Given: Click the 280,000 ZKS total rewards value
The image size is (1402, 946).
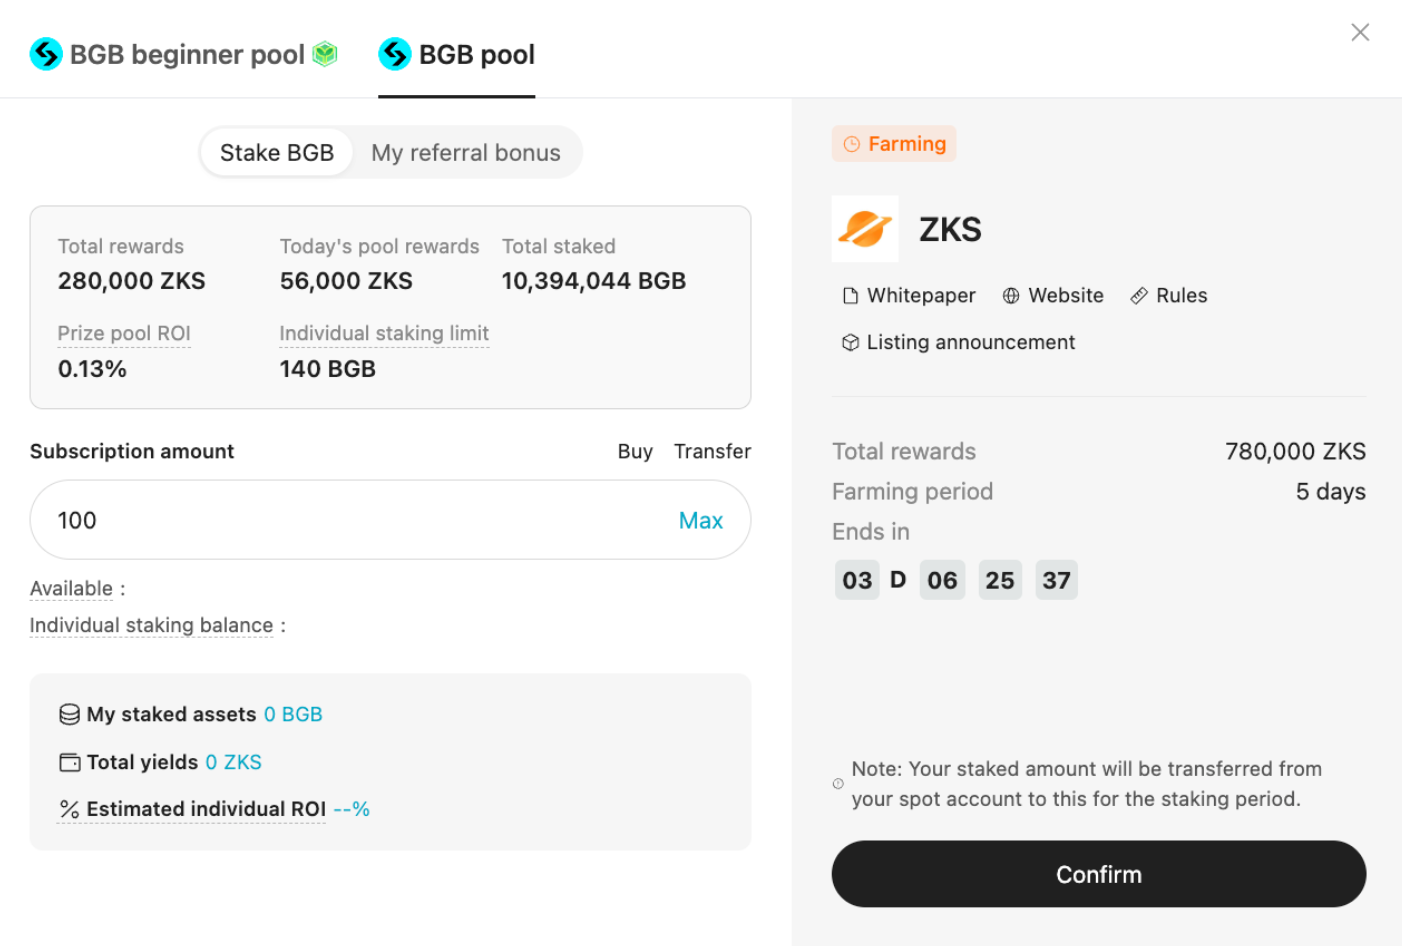Looking at the screenshot, I should tap(131, 281).
